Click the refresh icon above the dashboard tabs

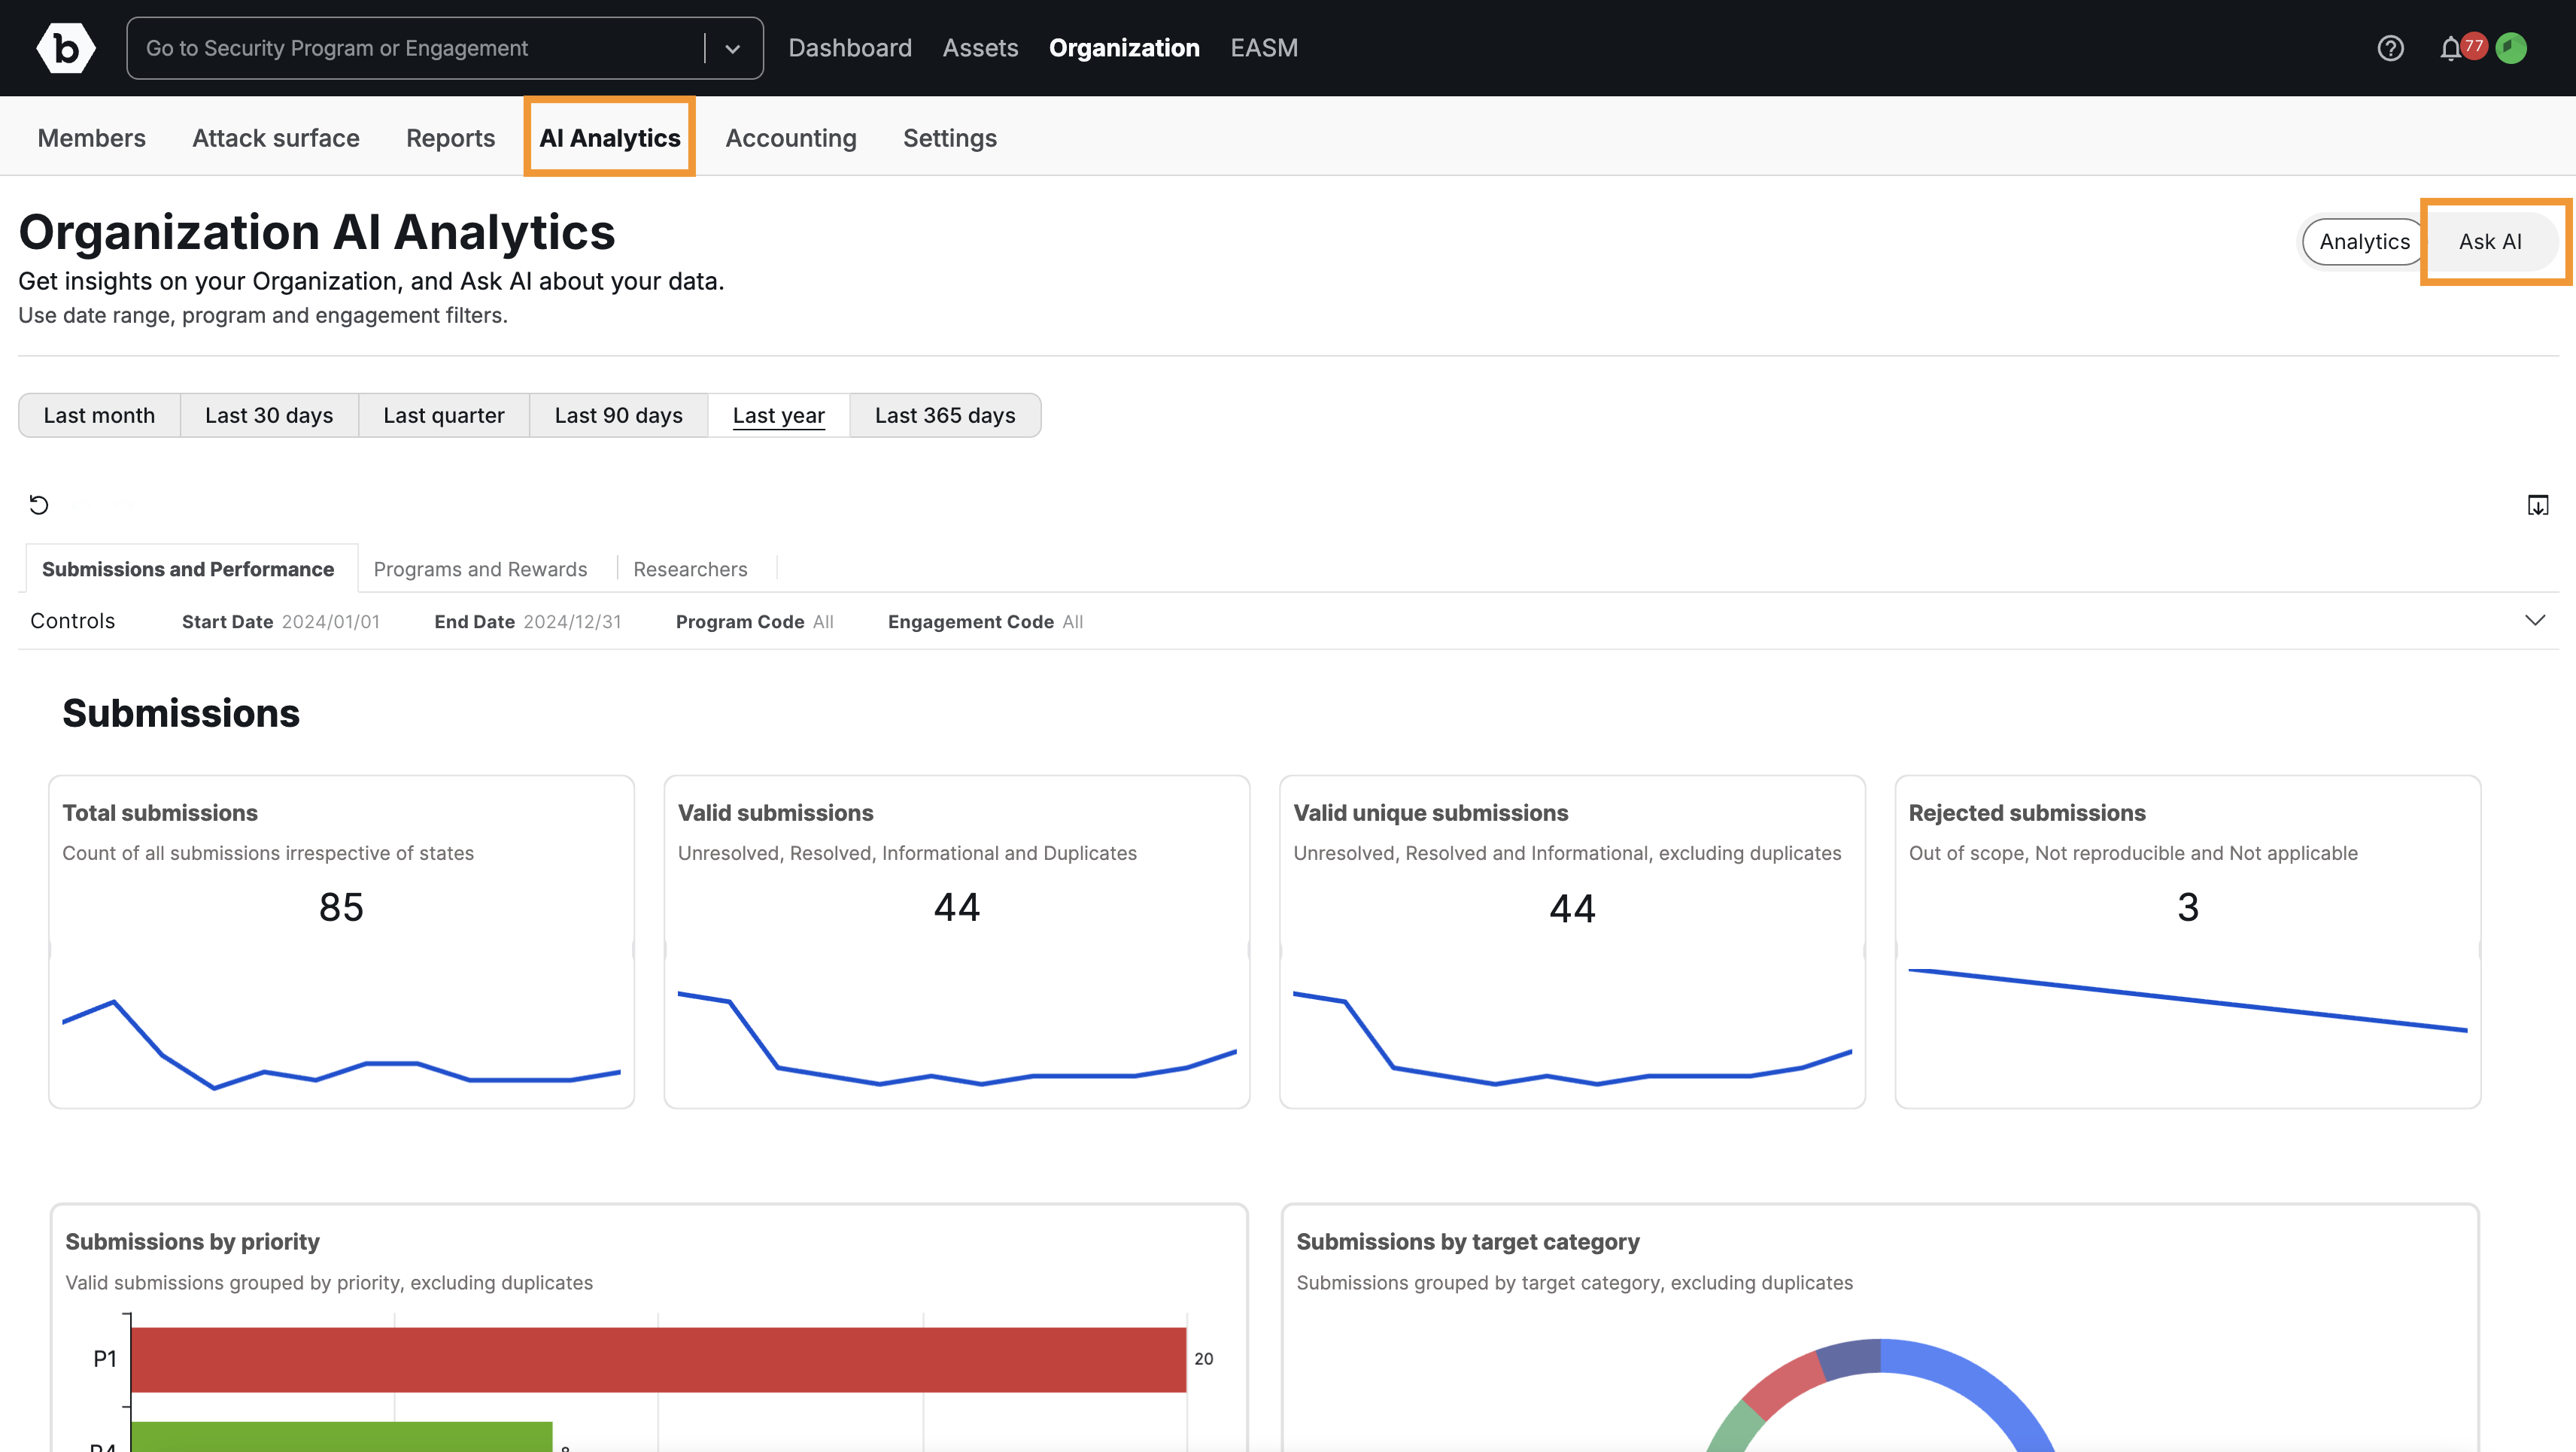coord(38,505)
